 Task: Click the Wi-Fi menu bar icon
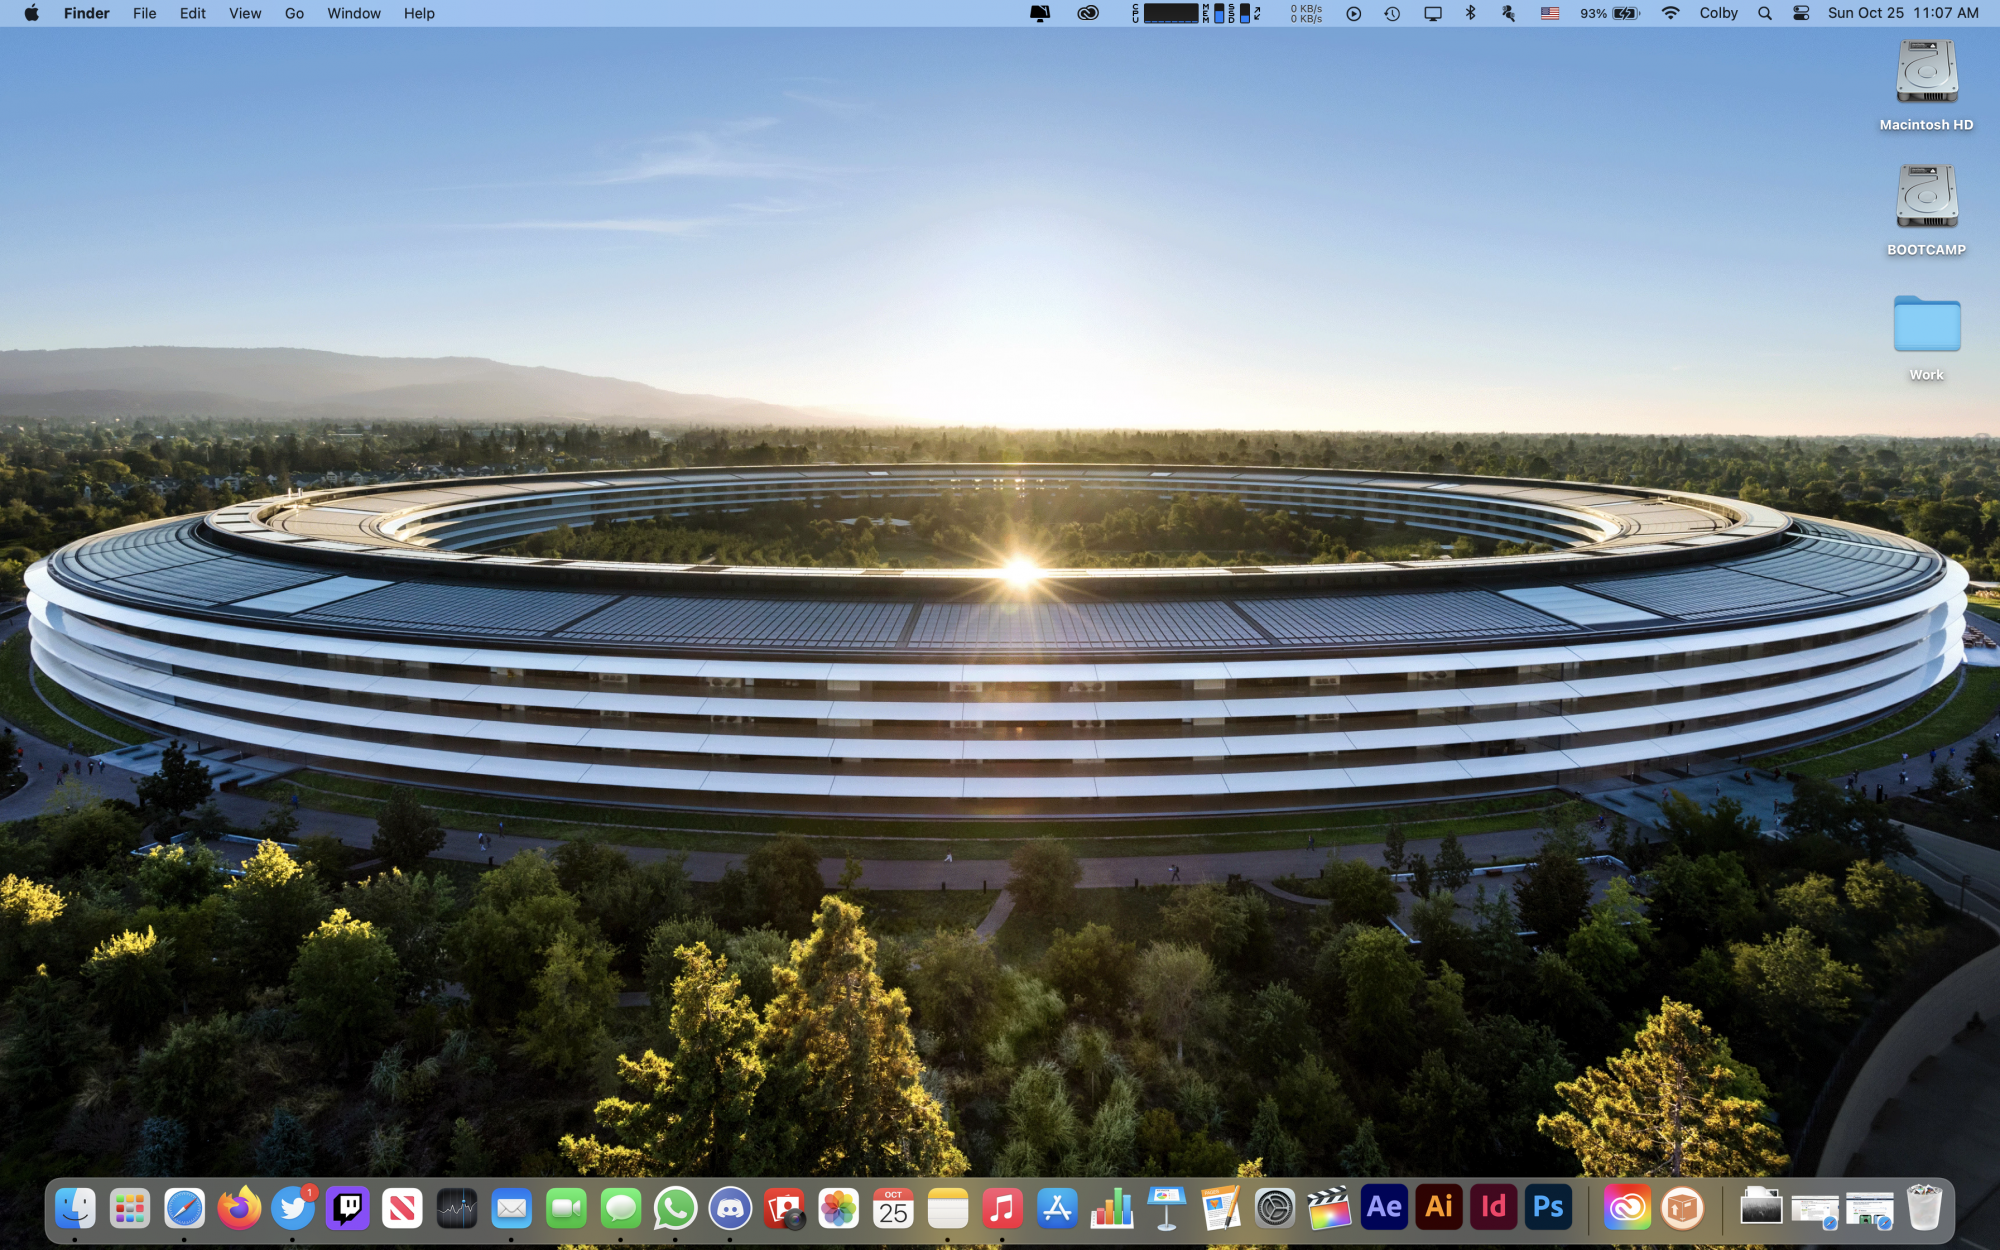1670,13
